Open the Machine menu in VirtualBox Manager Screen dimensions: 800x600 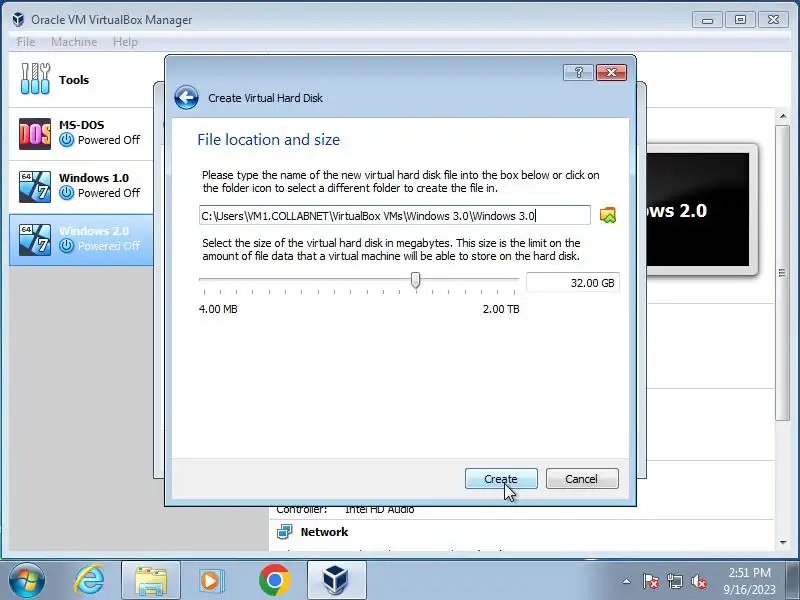(74, 42)
